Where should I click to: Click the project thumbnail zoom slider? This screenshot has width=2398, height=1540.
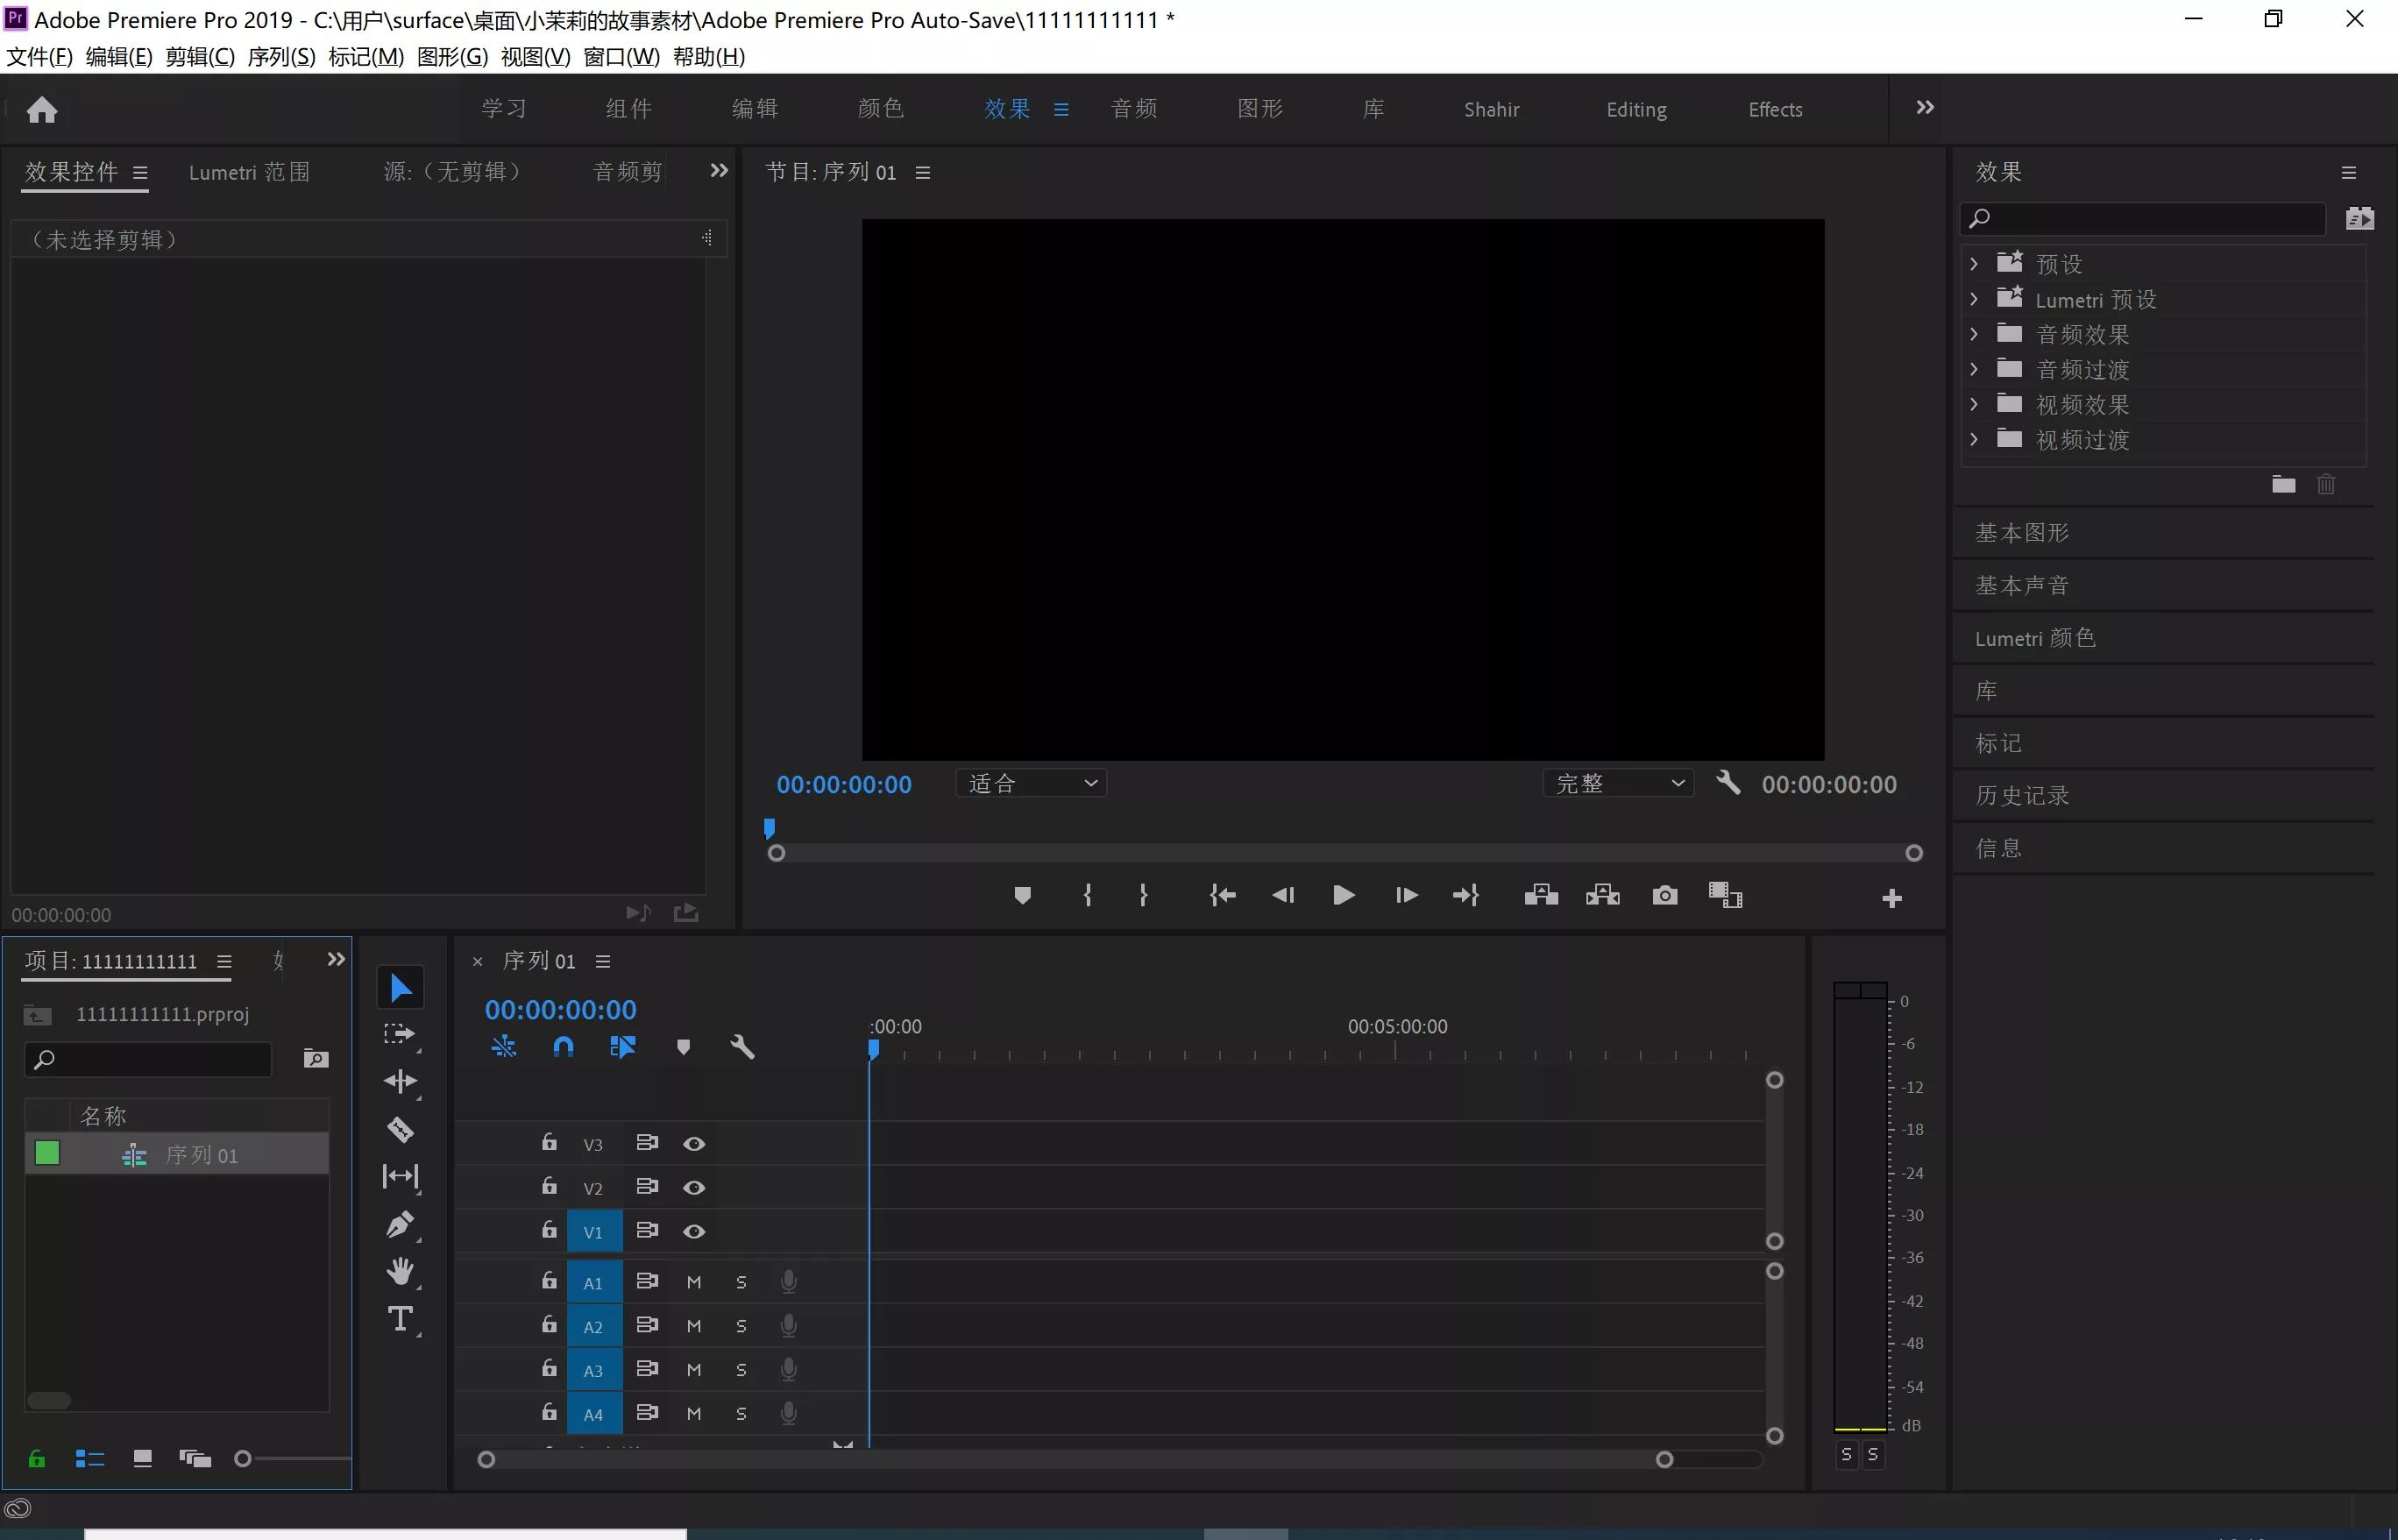coord(243,1459)
